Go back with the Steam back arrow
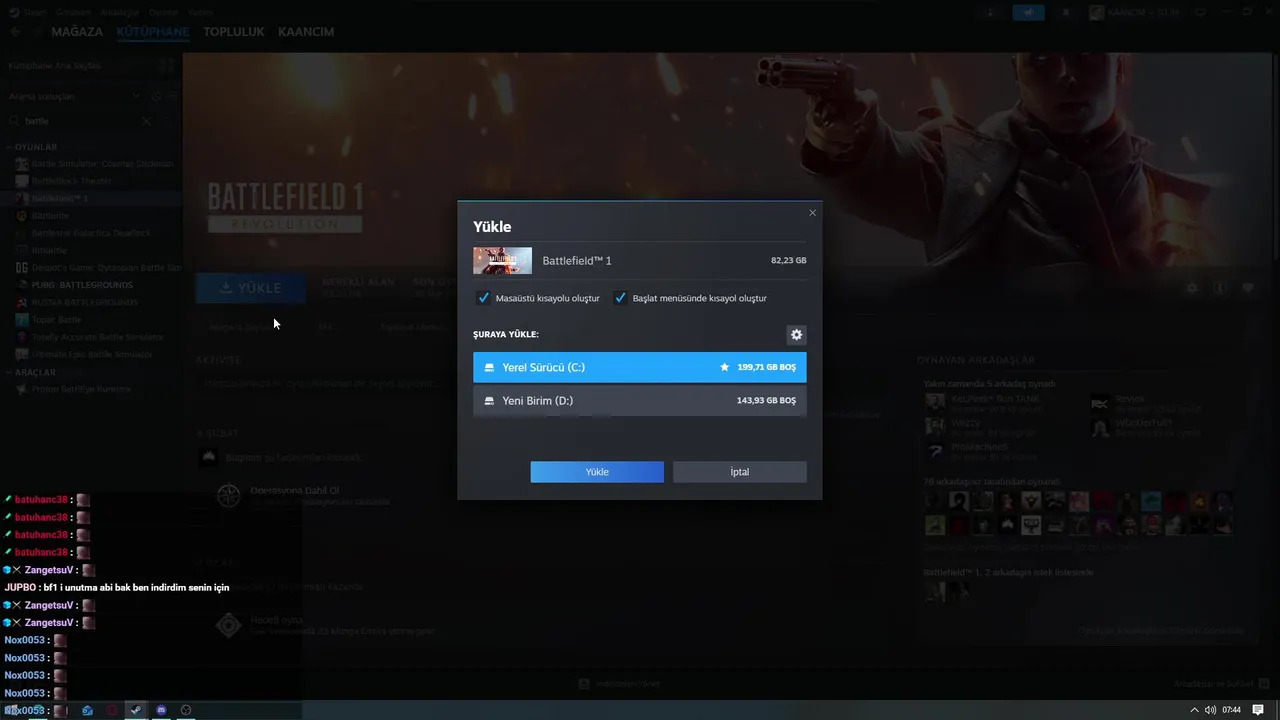The image size is (1280, 720). [x=15, y=32]
